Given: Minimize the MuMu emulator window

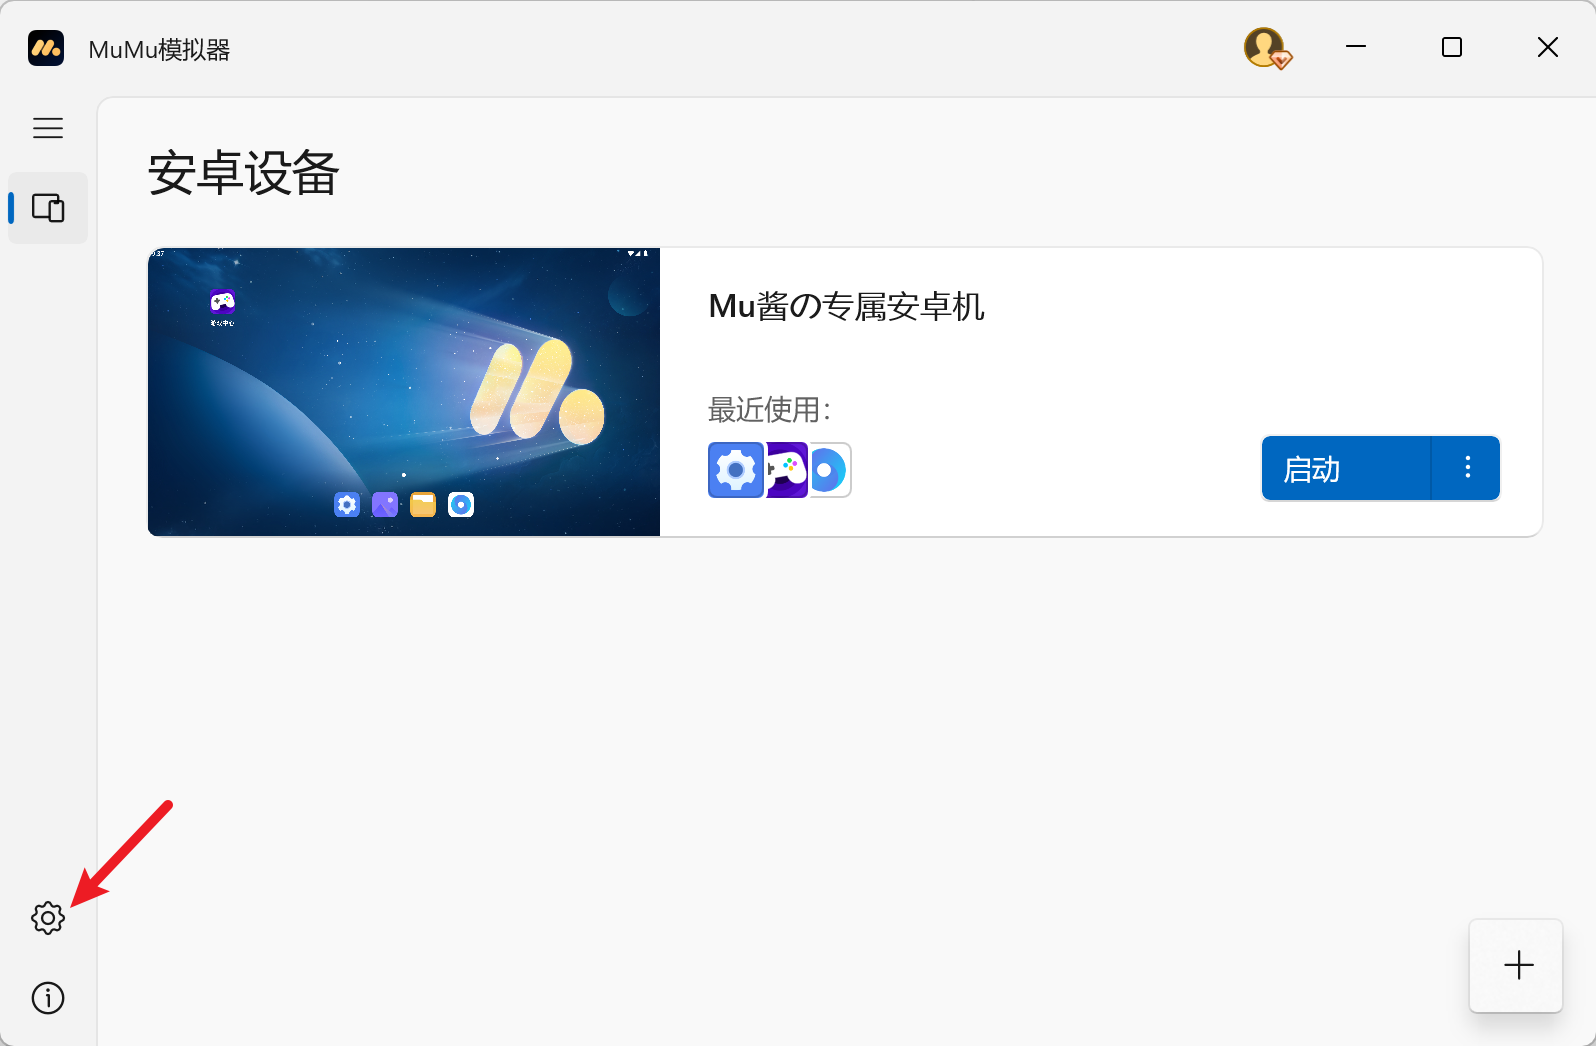Looking at the screenshot, I should coord(1356,48).
